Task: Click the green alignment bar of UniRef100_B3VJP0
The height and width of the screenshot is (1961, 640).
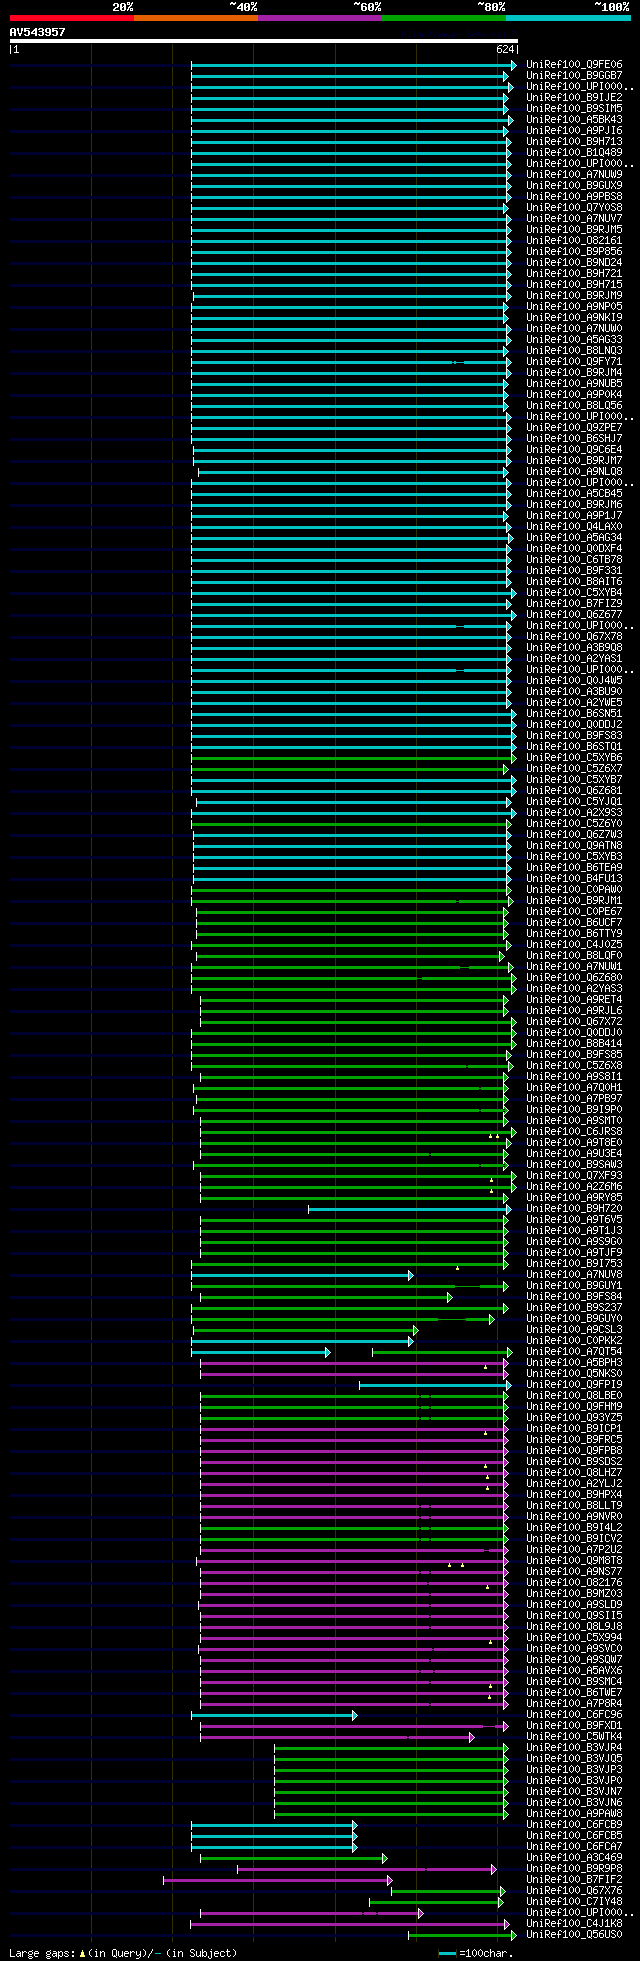Action: pyautogui.click(x=391, y=1781)
